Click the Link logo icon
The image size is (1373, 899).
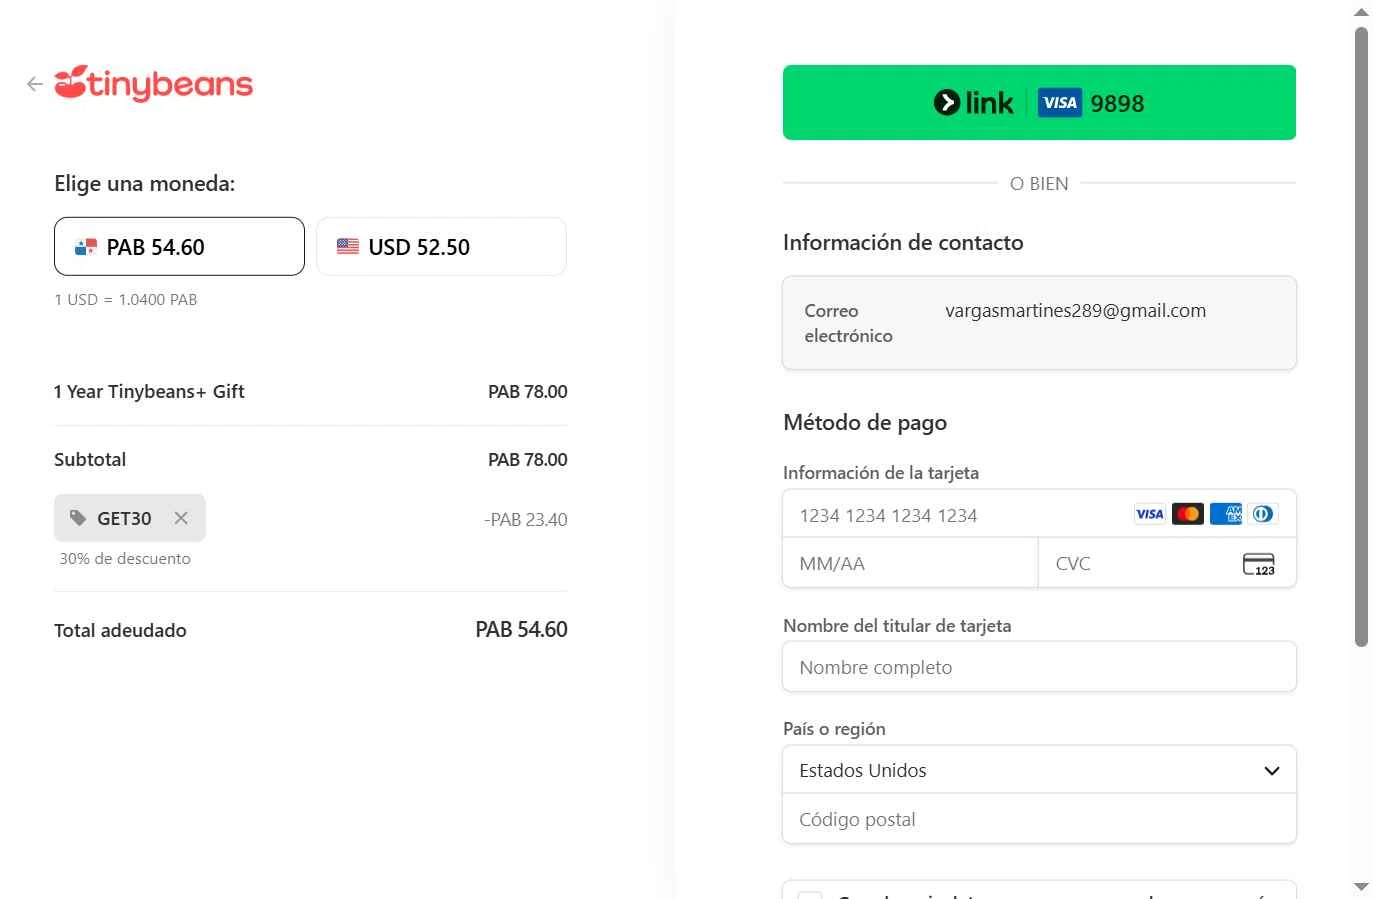coord(973,102)
